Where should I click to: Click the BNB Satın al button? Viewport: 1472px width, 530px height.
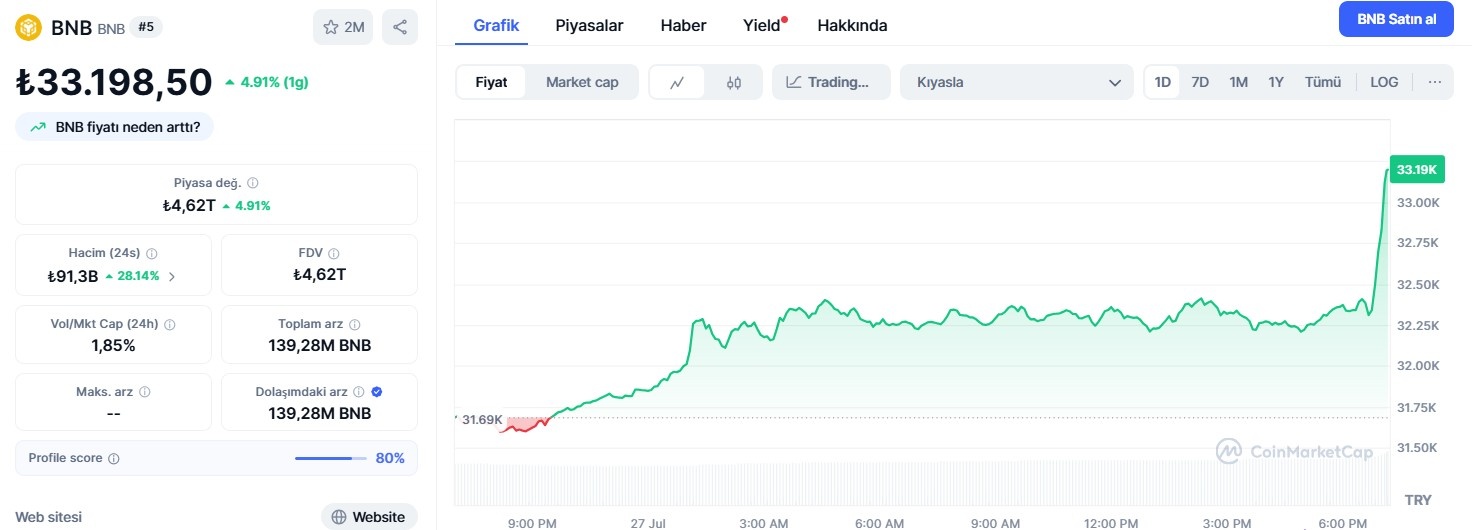(1396, 19)
